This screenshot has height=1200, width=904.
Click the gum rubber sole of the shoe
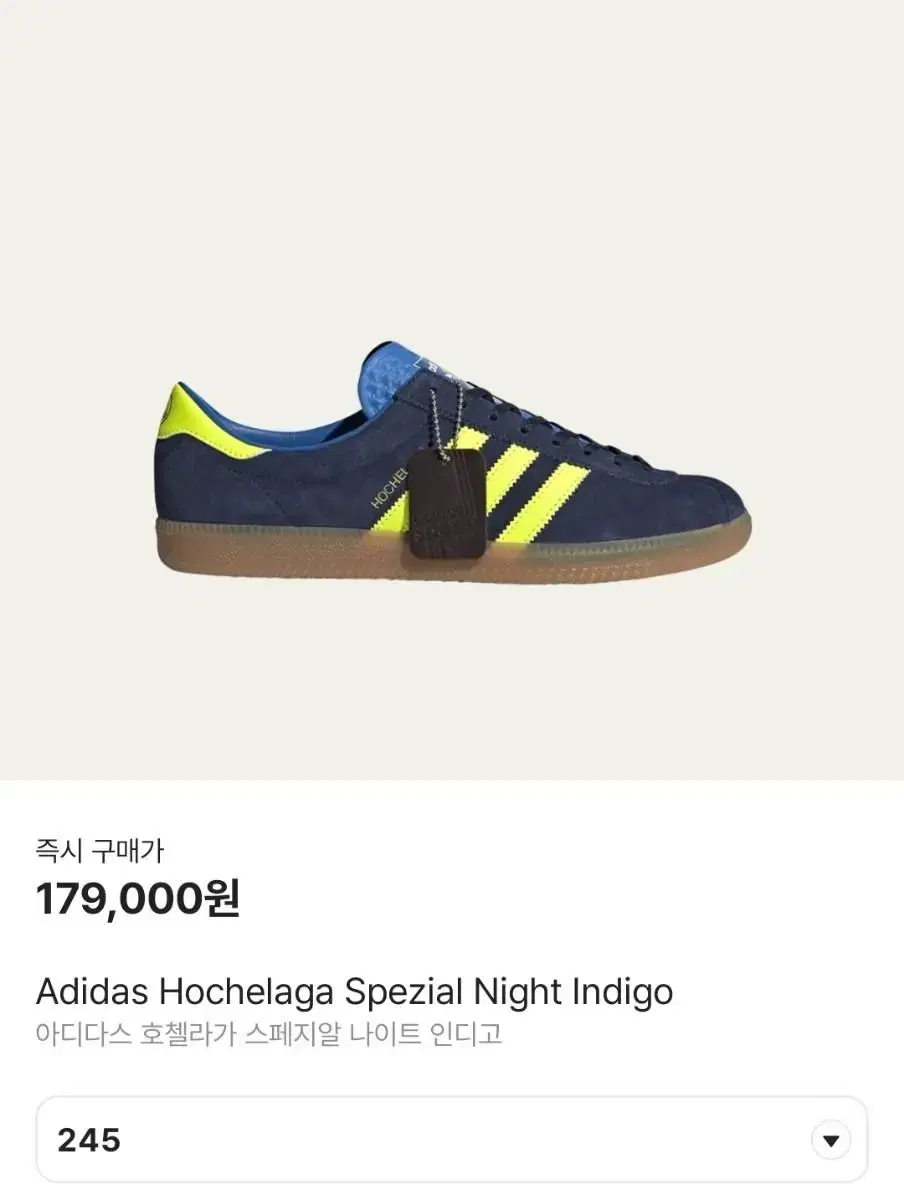pos(452,553)
